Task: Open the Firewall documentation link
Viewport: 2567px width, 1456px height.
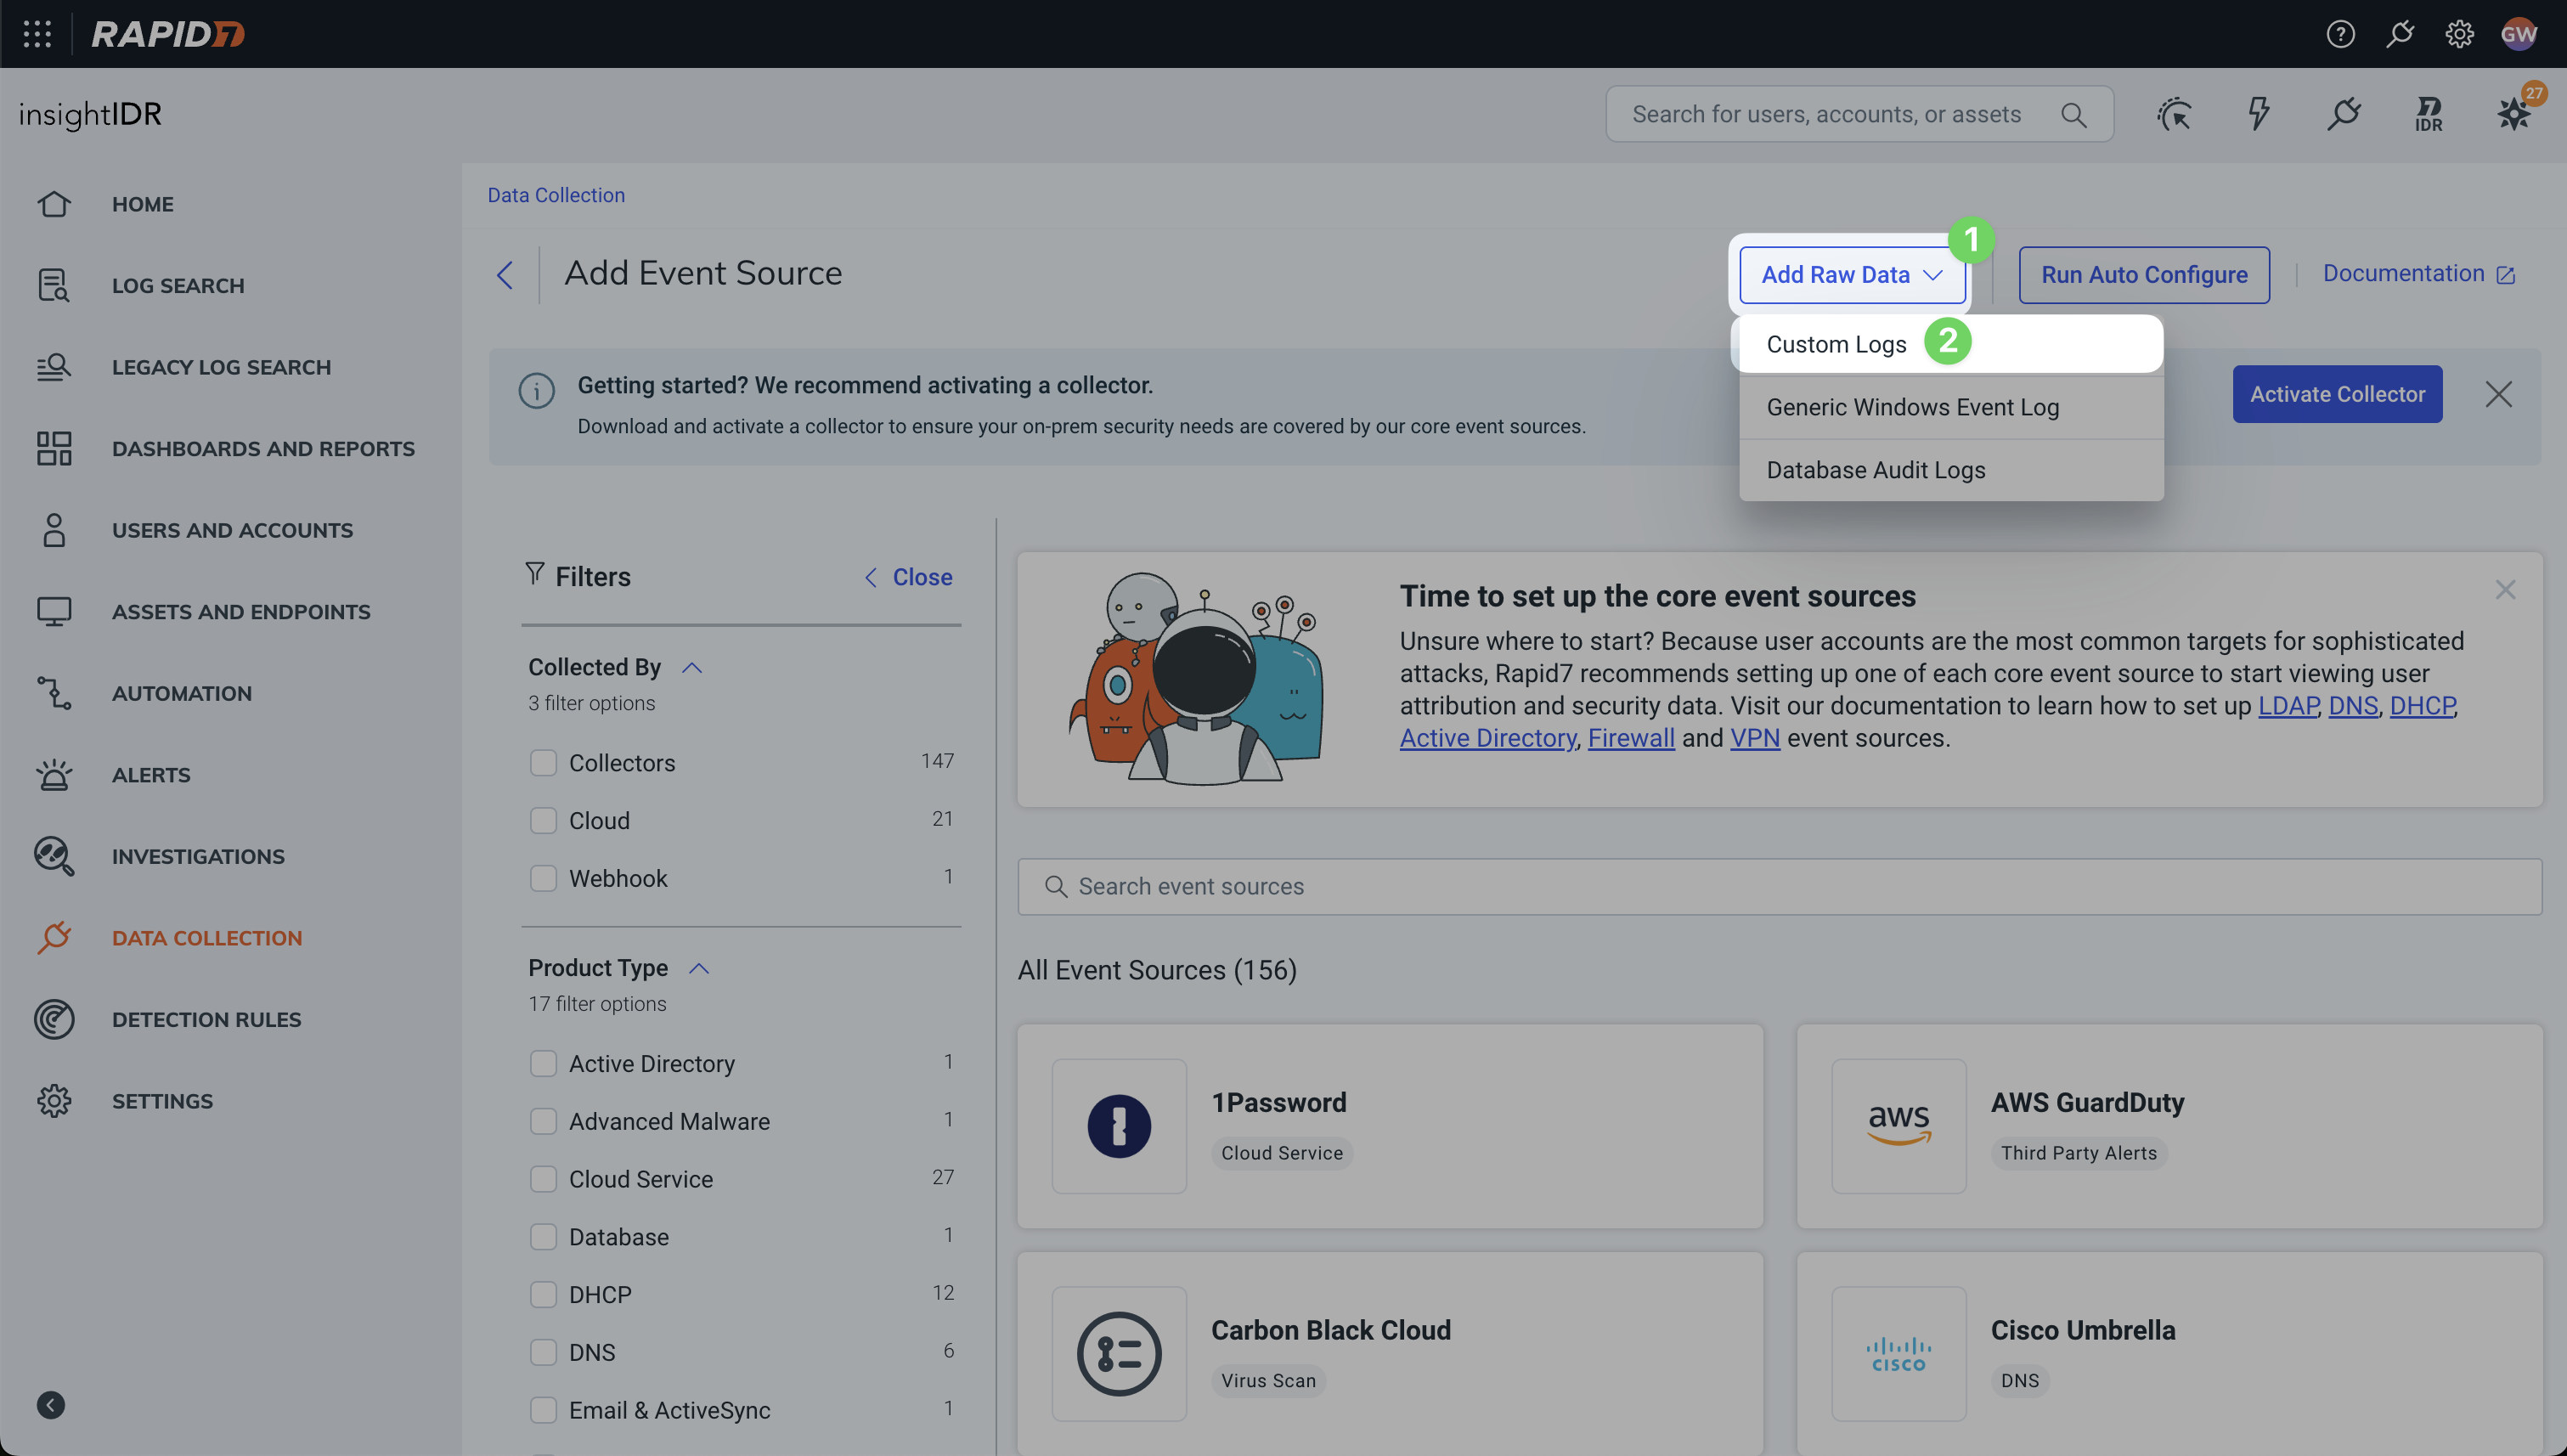Action: point(1630,738)
